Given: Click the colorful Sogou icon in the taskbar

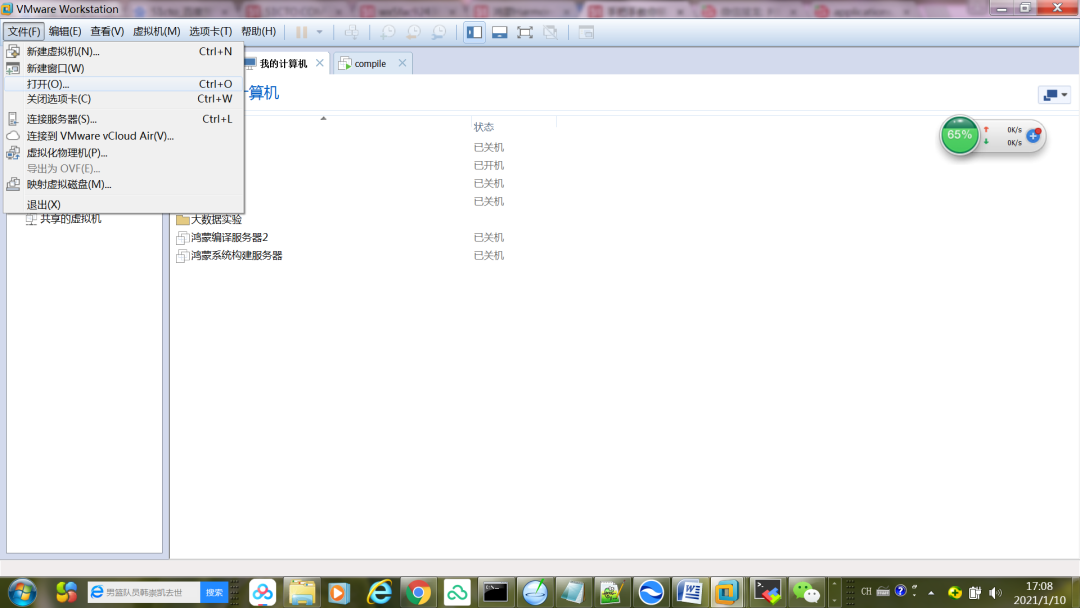Looking at the screenshot, I should (x=66, y=592).
